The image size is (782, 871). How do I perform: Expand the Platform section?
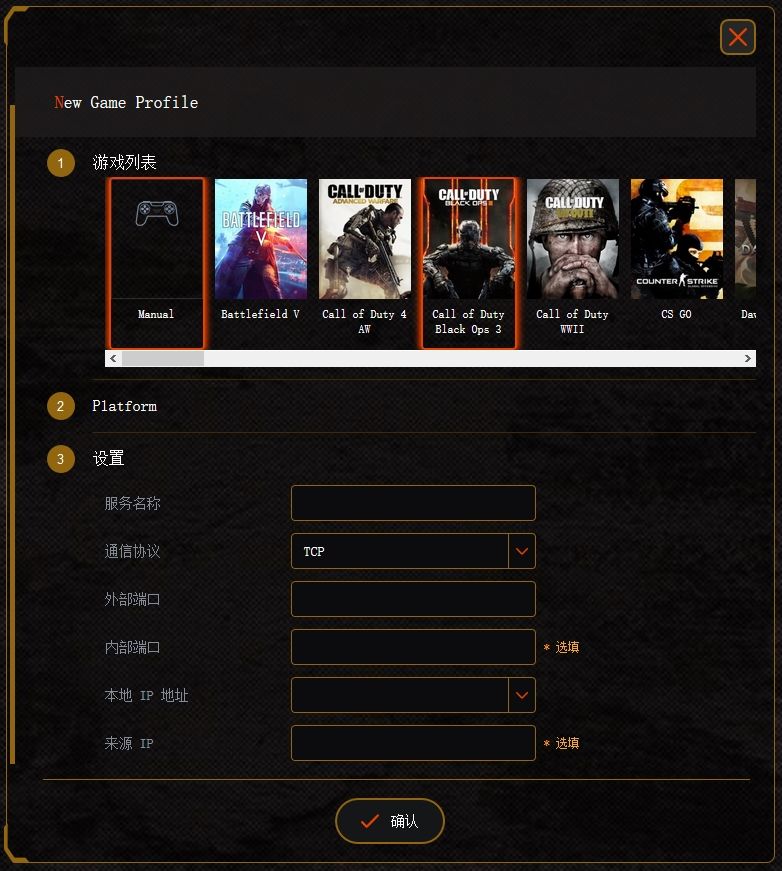pyautogui.click(x=124, y=406)
